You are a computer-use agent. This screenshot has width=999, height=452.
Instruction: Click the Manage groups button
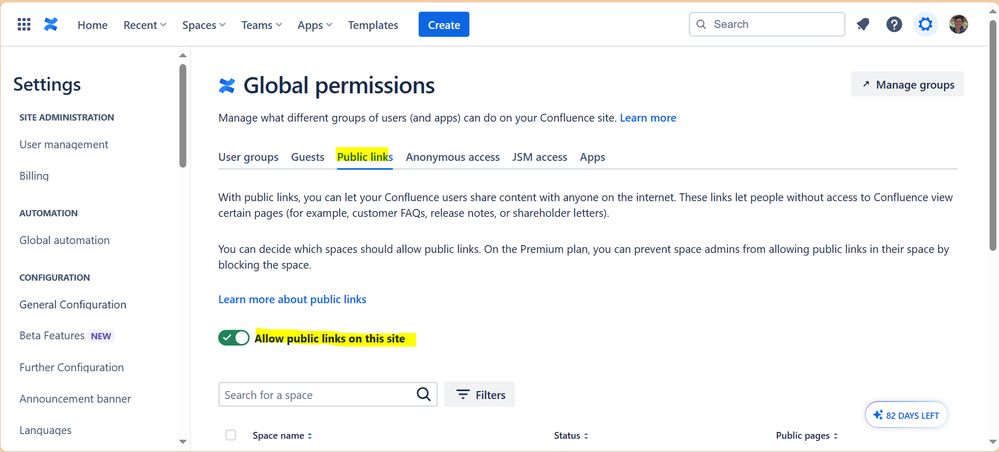907,84
